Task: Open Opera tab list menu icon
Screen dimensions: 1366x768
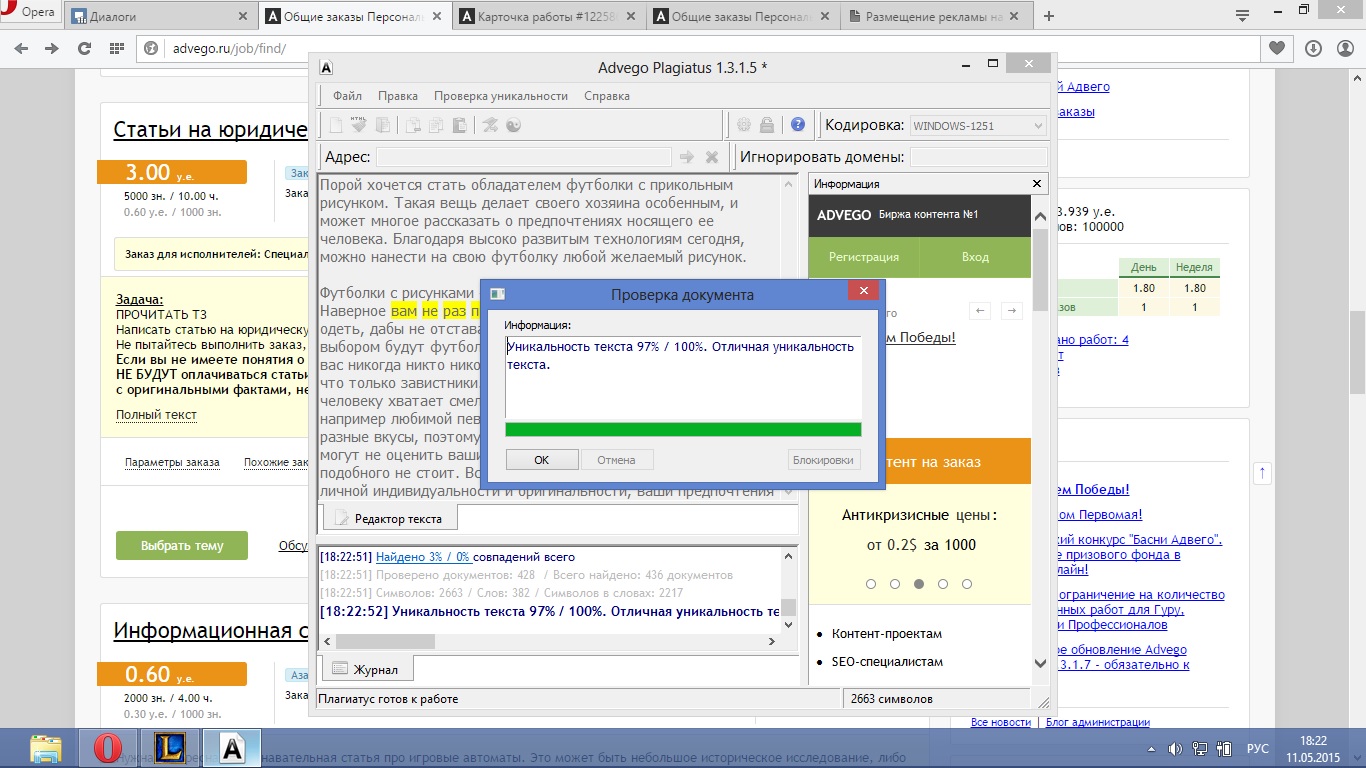Action: [x=1243, y=17]
